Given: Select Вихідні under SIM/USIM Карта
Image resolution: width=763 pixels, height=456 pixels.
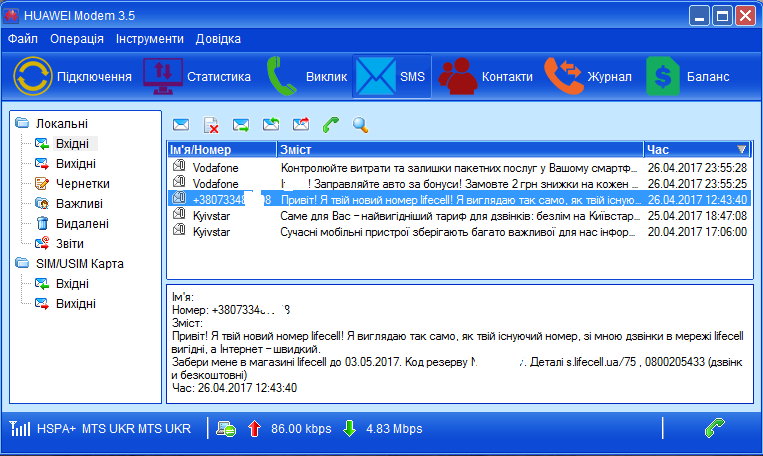Looking at the screenshot, I should pos(76,303).
